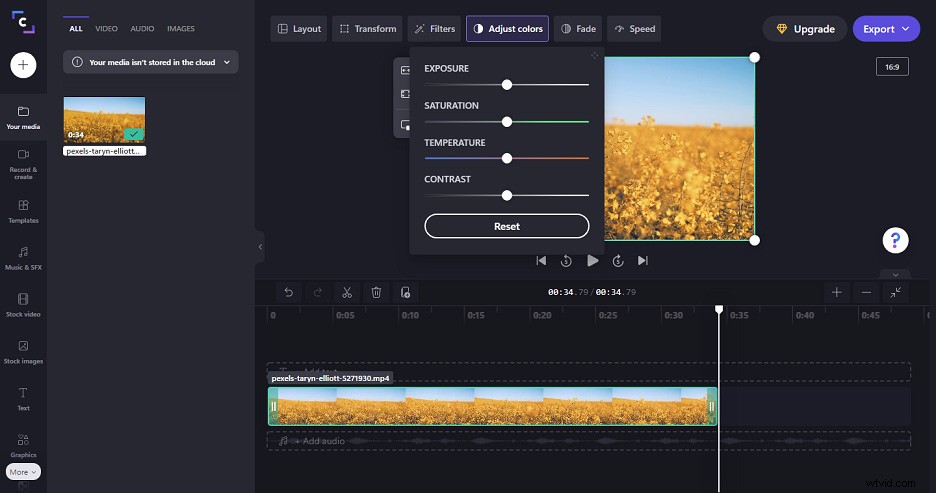This screenshot has height=493, width=936.
Task: Rewind five seconds
Action: pos(566,261)
